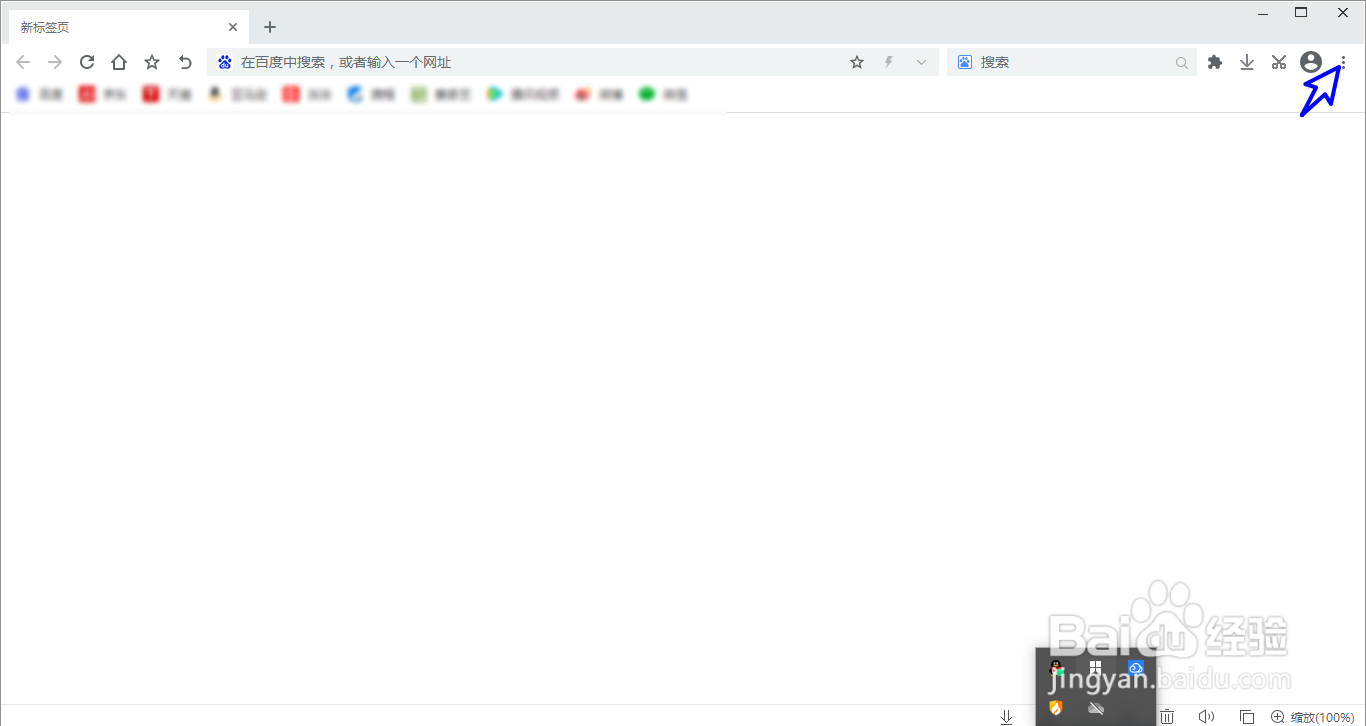1366x726 pixels.
Task: Reload the current page
Action: click(x=87, y=62)
